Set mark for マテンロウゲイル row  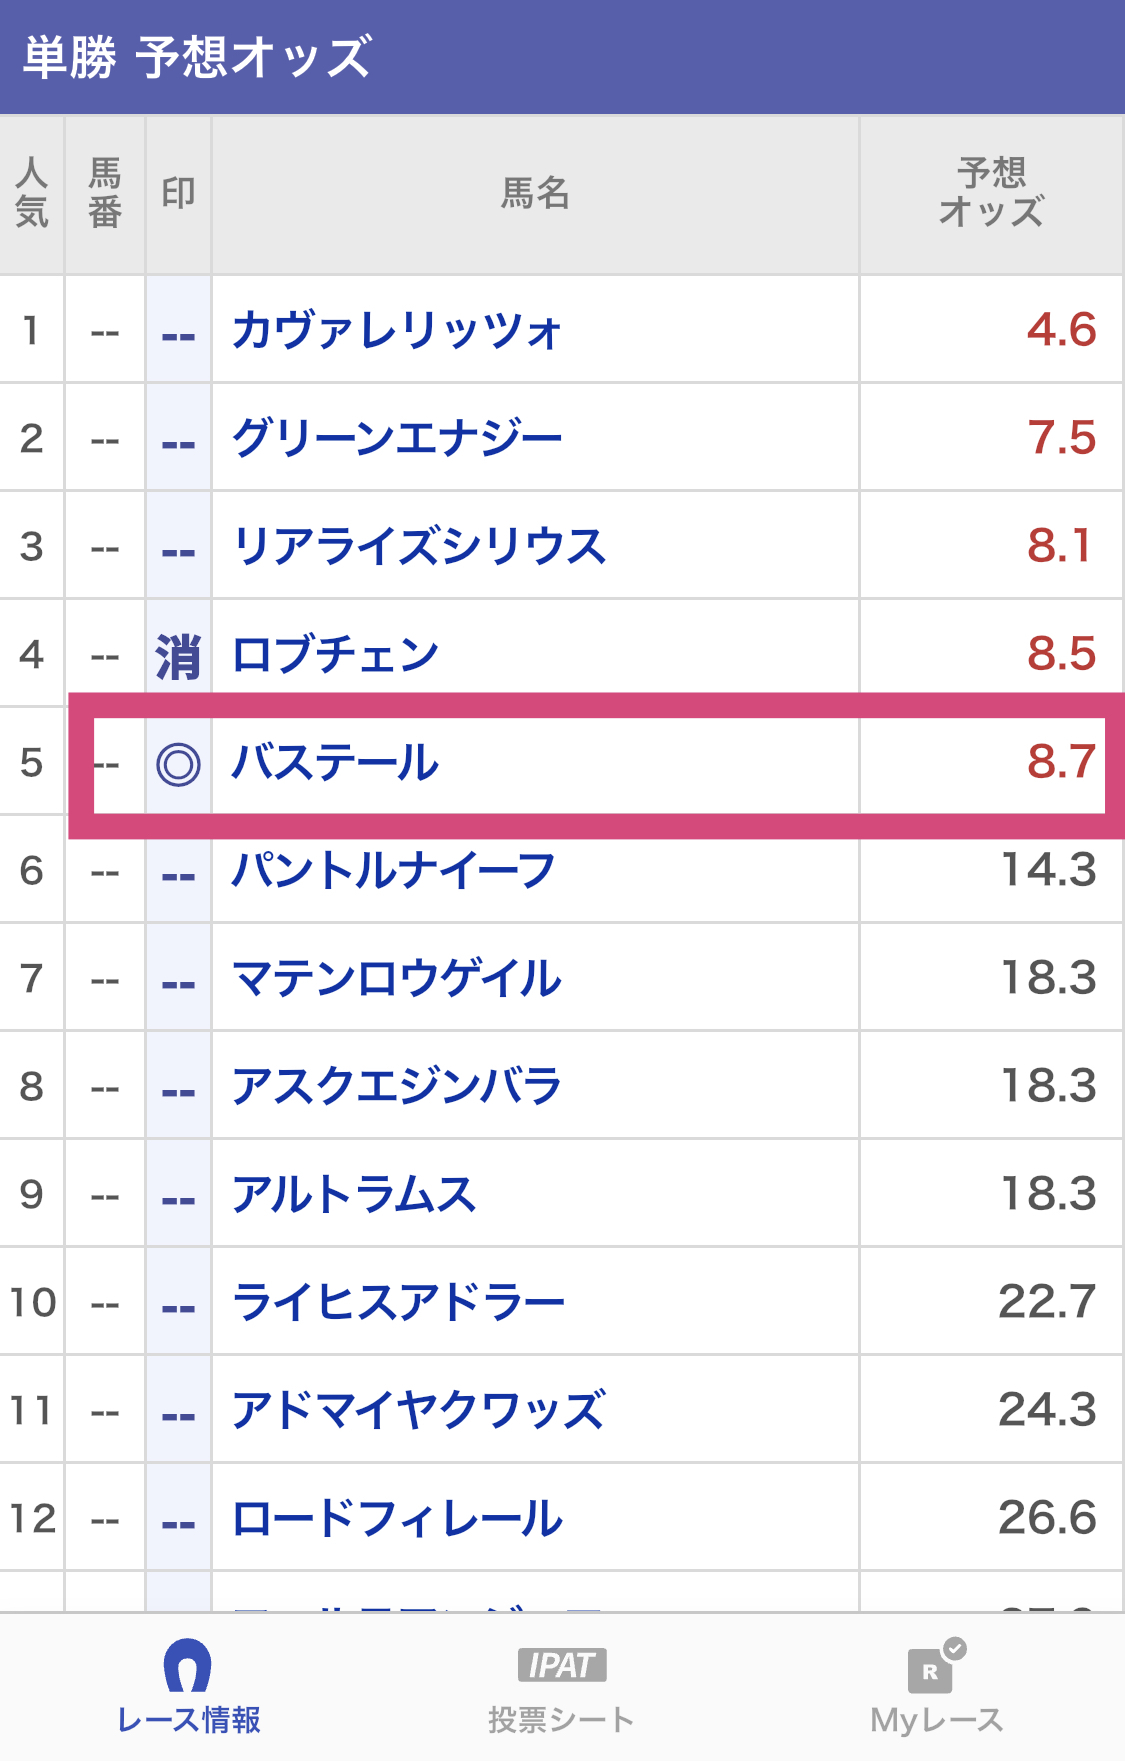click(x=178, y=980)
